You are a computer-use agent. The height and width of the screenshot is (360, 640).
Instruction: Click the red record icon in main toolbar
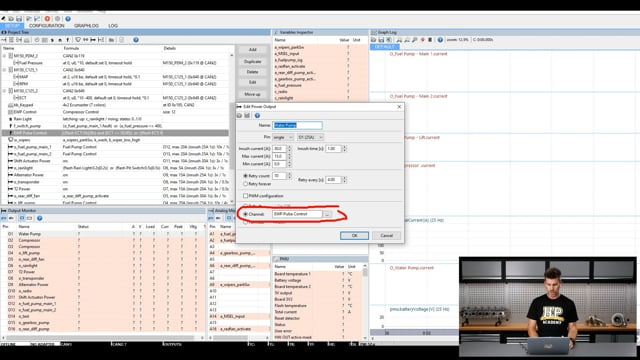[47, 19]
